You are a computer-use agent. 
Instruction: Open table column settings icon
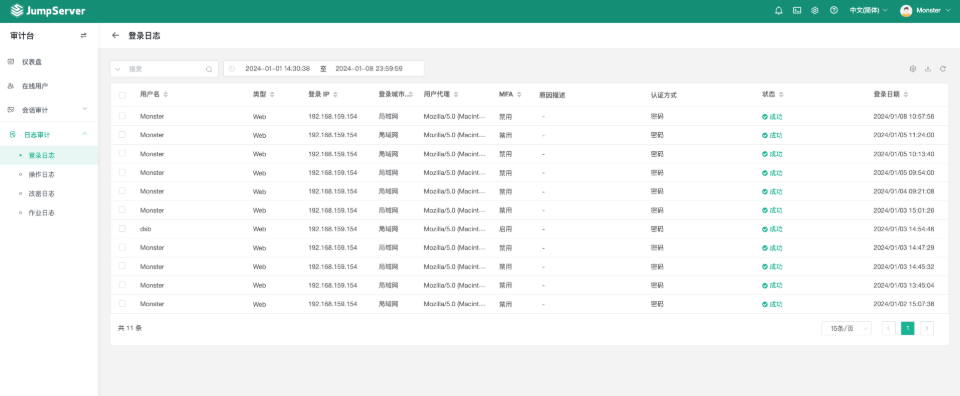coord(912,69)
